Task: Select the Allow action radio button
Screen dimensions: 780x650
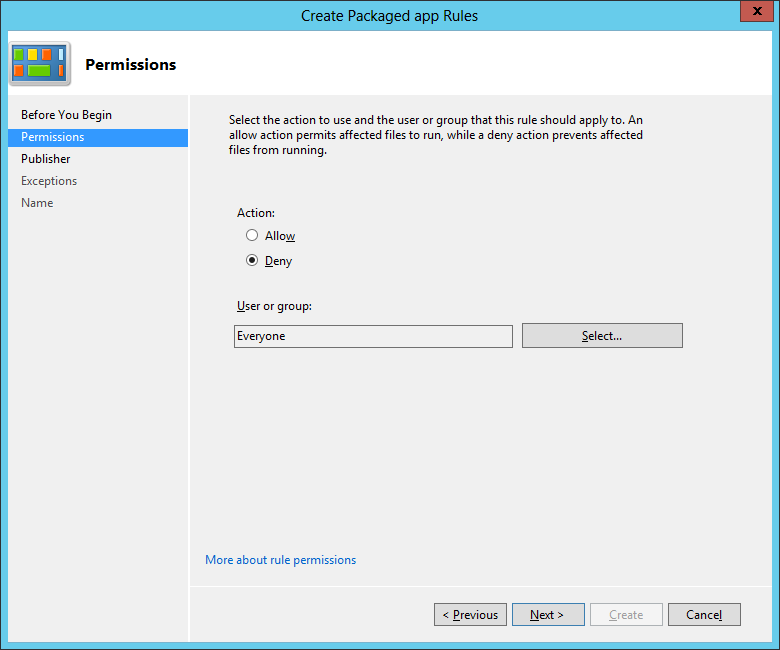Action: [252, 236]
